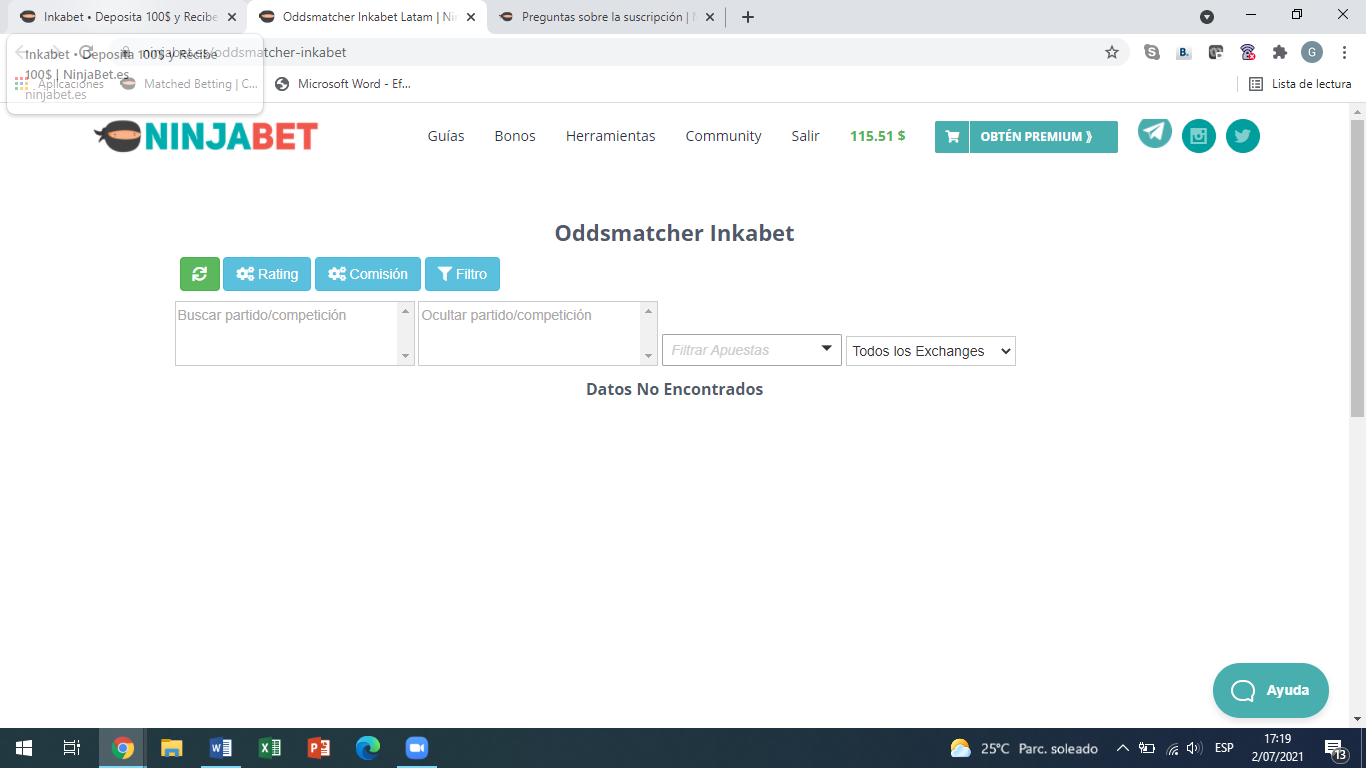
Task: Show hidden tray icons chevron
Action: pos(1123,748)
